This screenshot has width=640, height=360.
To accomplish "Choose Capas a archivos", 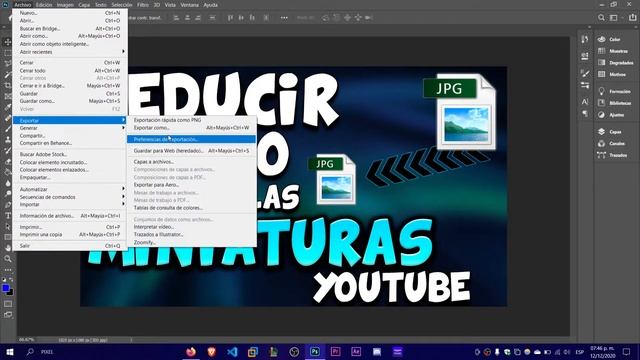I will (191, 162).
